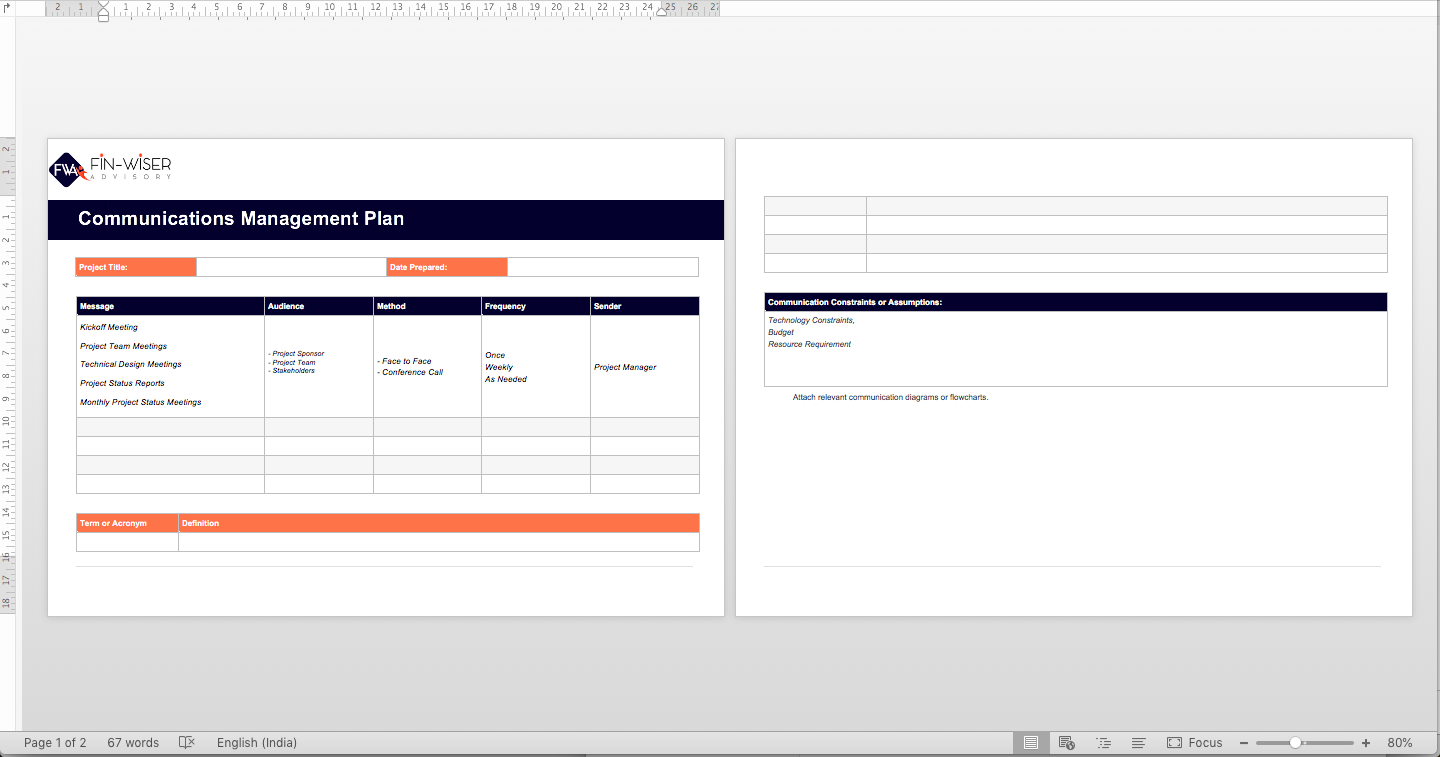Open zoom dialog via 80% label
This screenshot has height=757, width=1440.
pos(1400,743)
